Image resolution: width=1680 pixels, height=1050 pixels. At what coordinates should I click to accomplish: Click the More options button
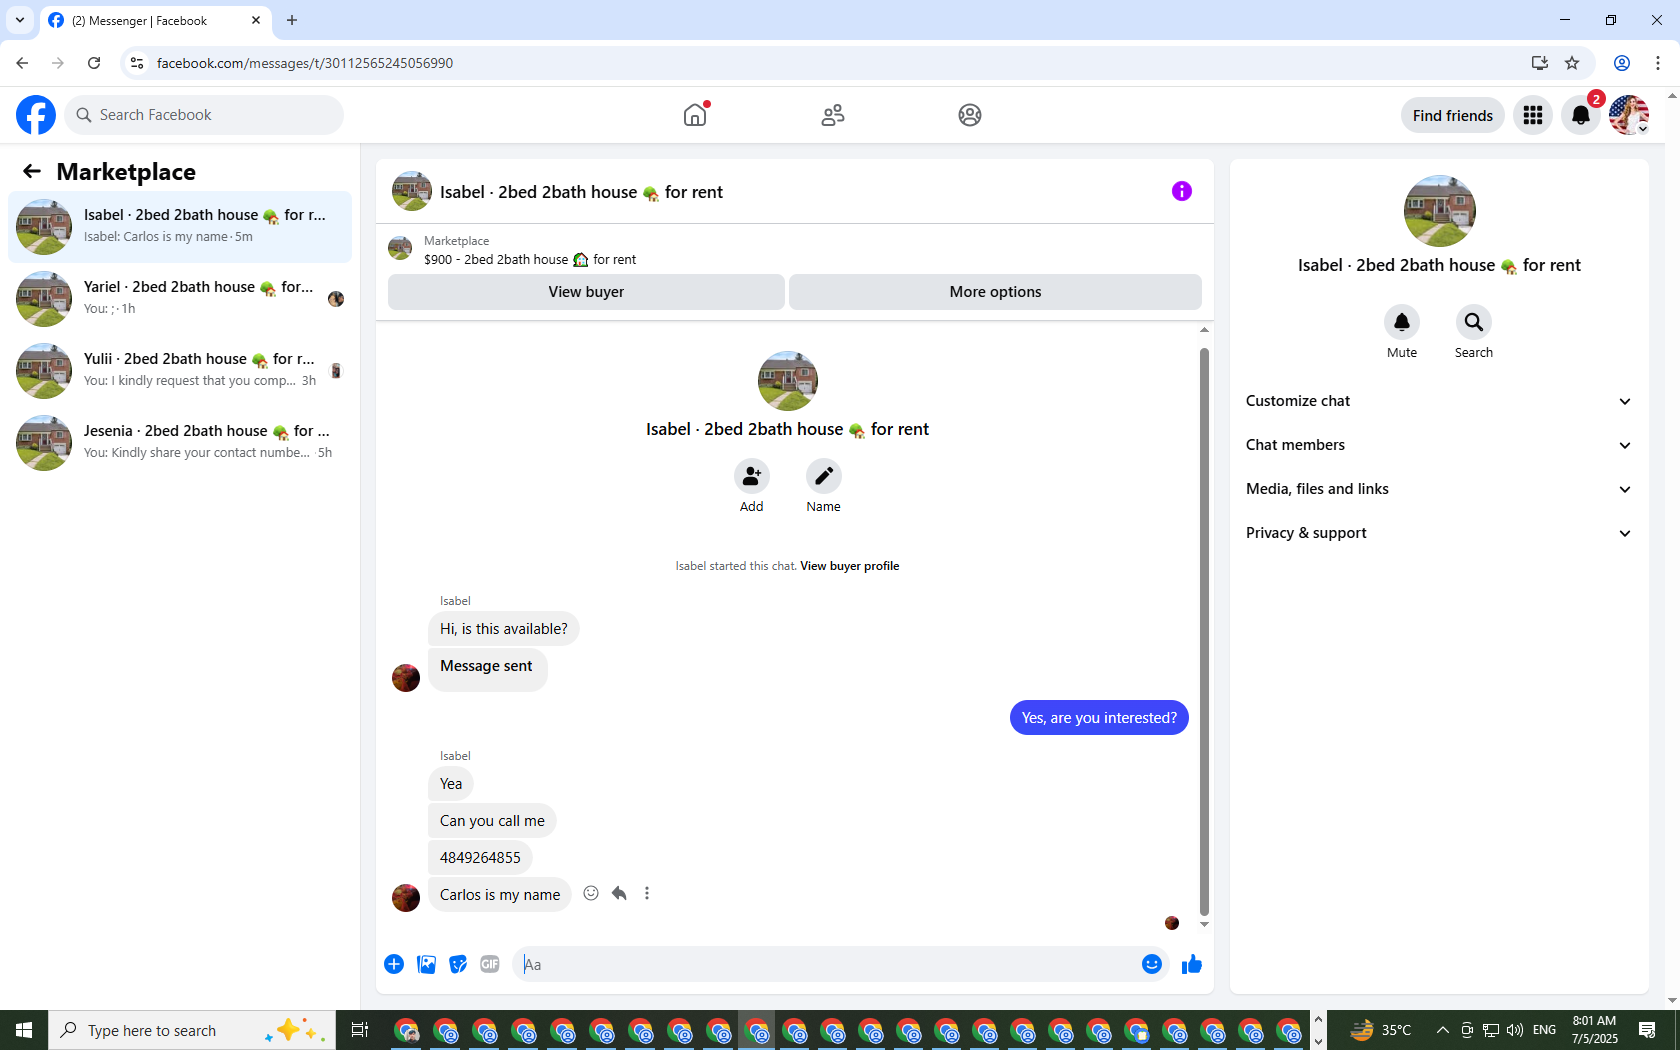tap(995, 292)
